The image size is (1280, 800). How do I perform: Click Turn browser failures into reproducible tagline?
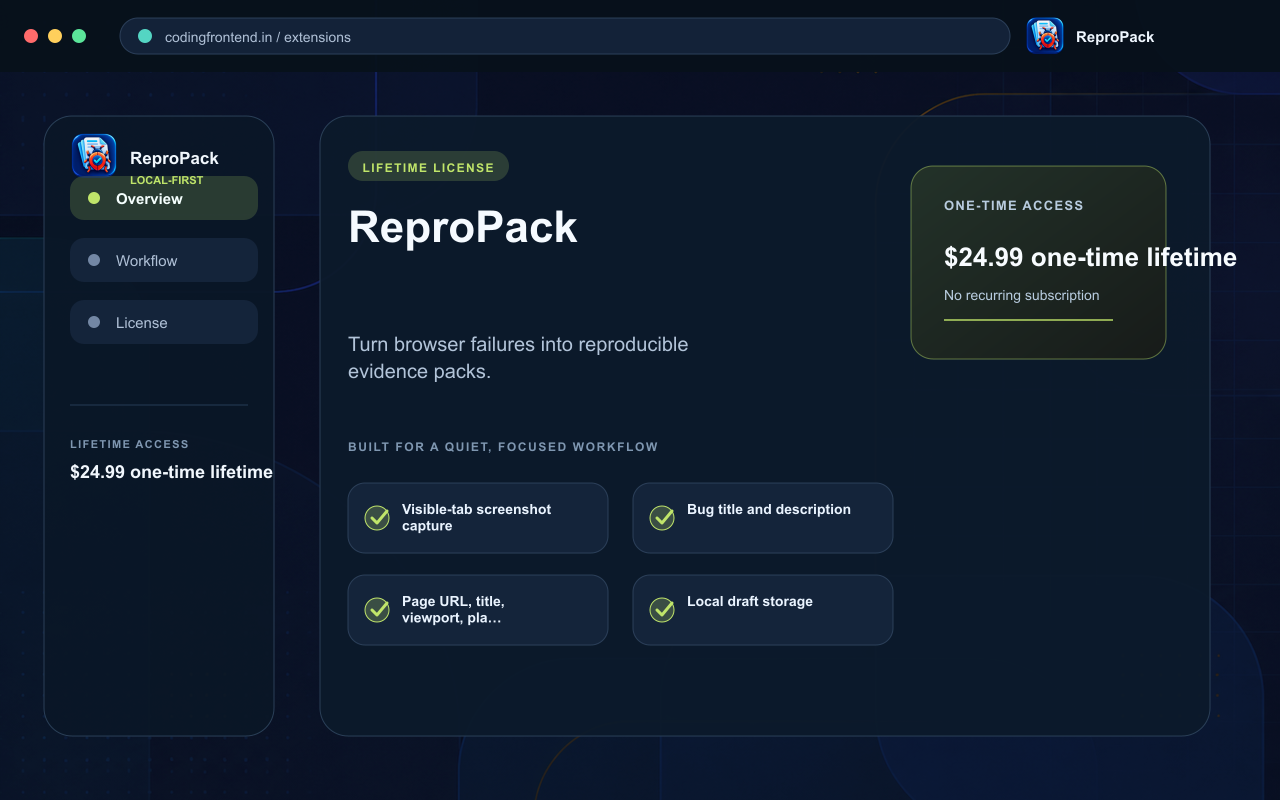tap(518, 358)
